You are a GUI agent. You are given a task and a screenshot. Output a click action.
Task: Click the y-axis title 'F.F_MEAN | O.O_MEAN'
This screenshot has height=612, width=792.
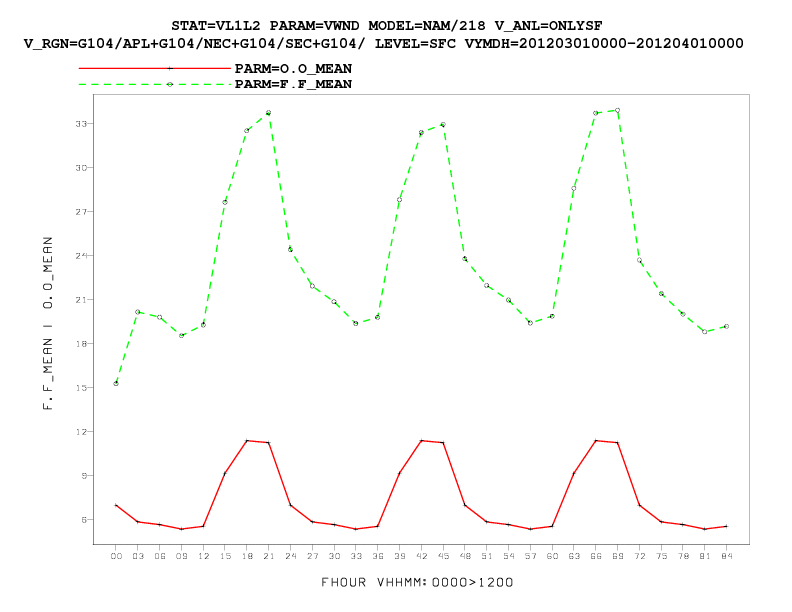click(x=47, y=323)
